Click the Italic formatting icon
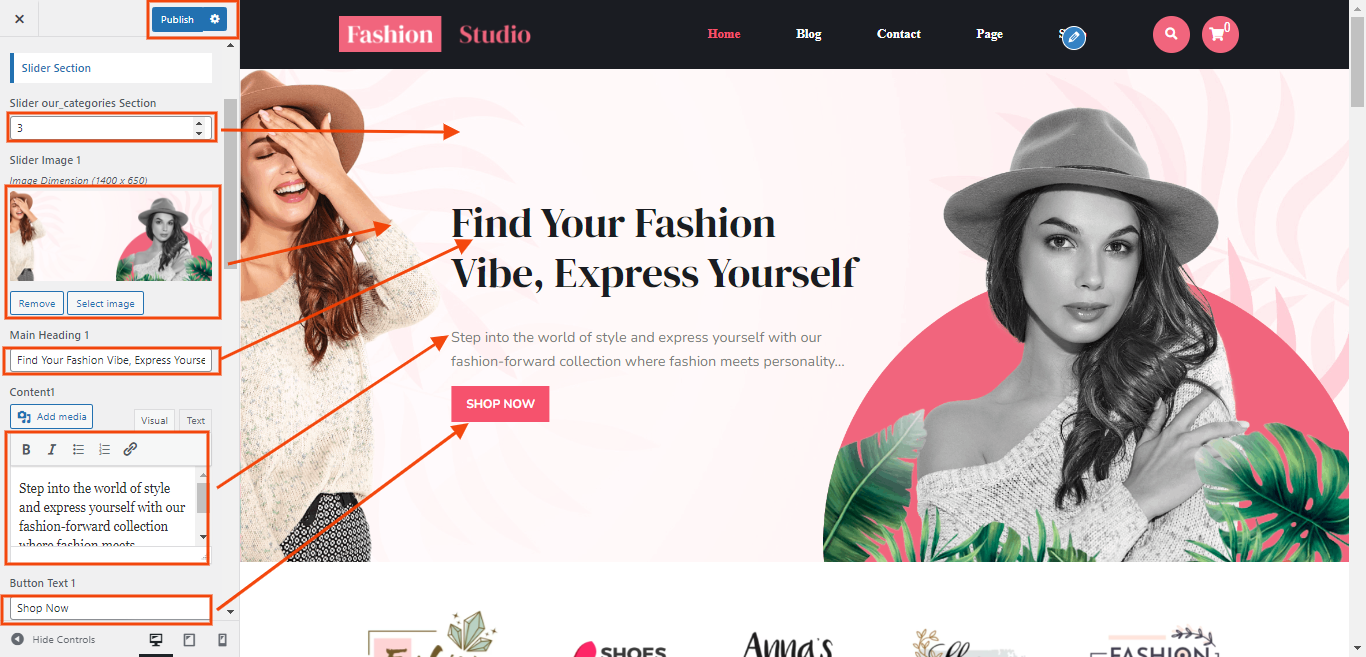 click(x=52, y=449)
